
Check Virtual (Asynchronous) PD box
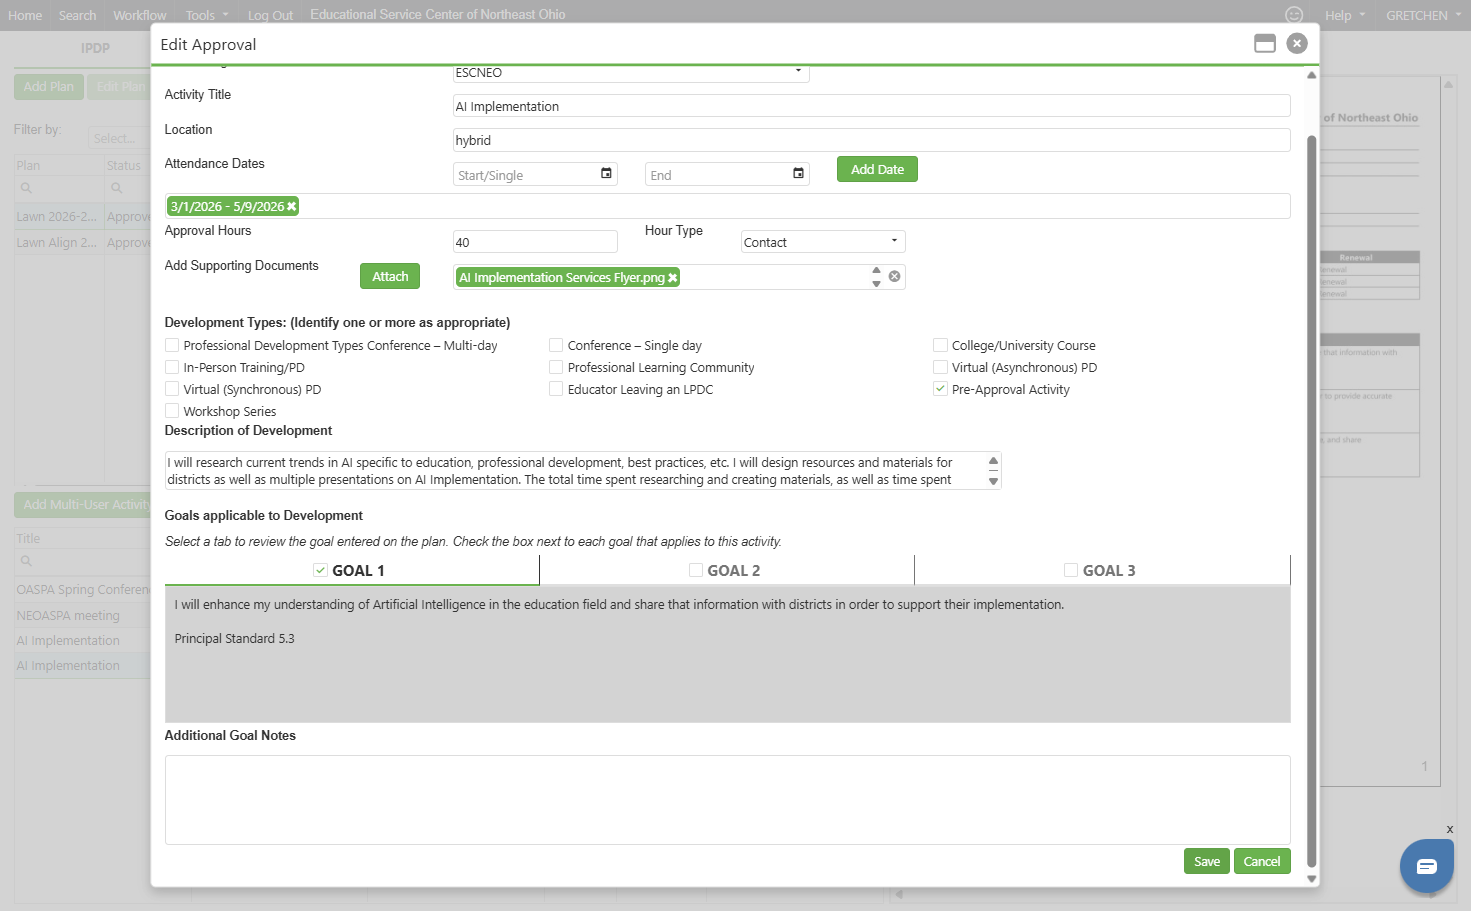[x=940, y=367]
